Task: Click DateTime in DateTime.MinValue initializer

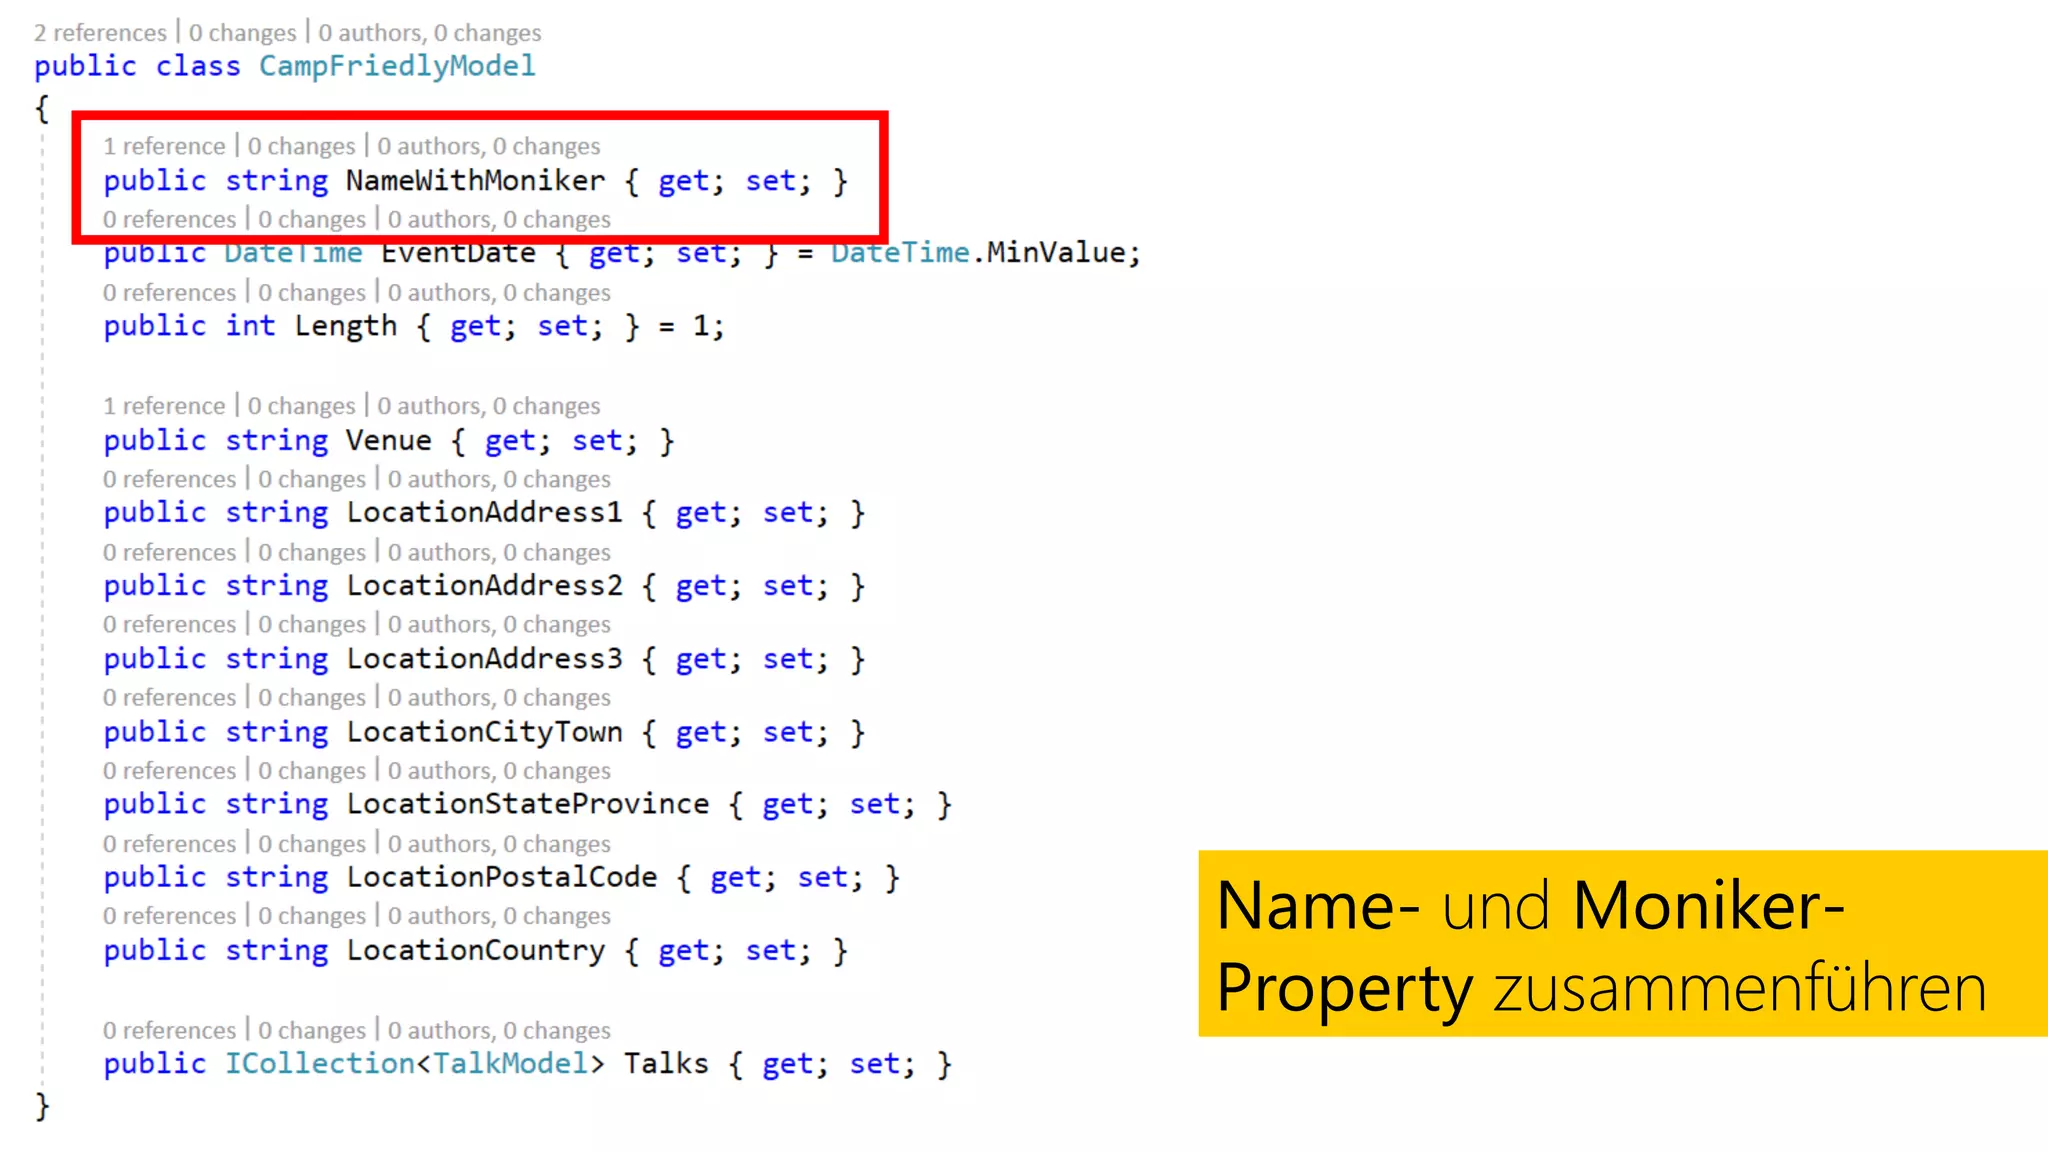Action: coord(900,252)
